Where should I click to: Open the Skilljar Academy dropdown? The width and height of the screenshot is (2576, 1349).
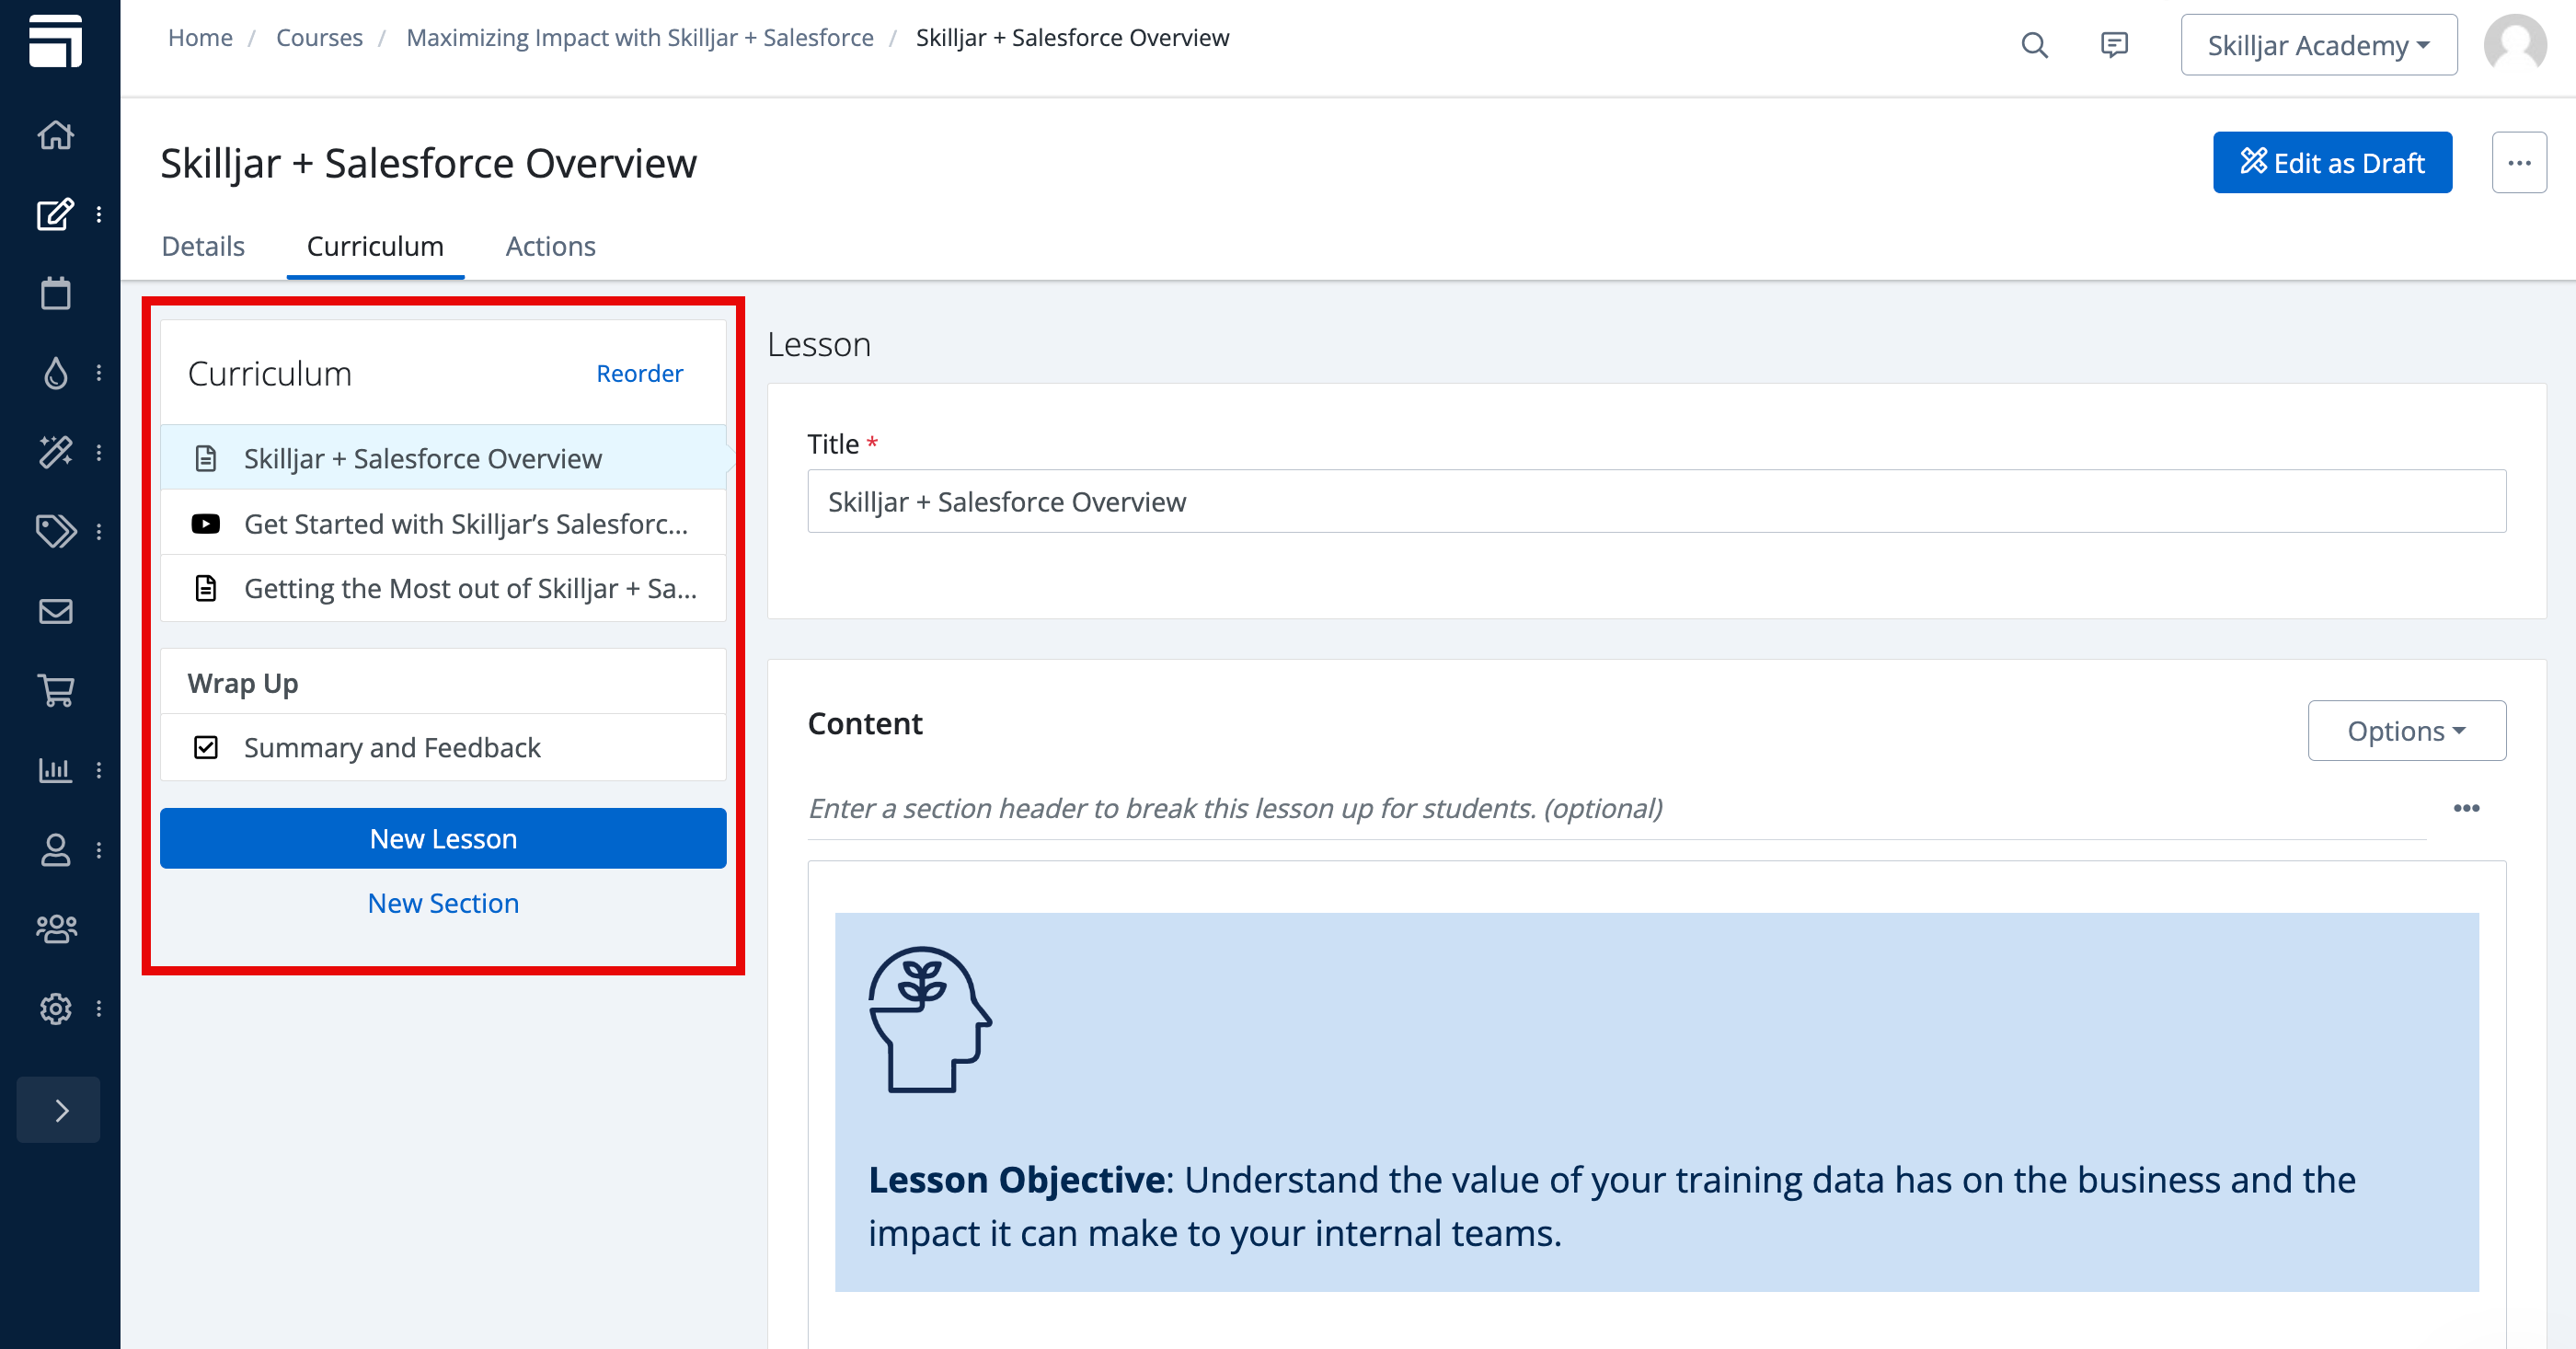click(x=2318, y=45)
